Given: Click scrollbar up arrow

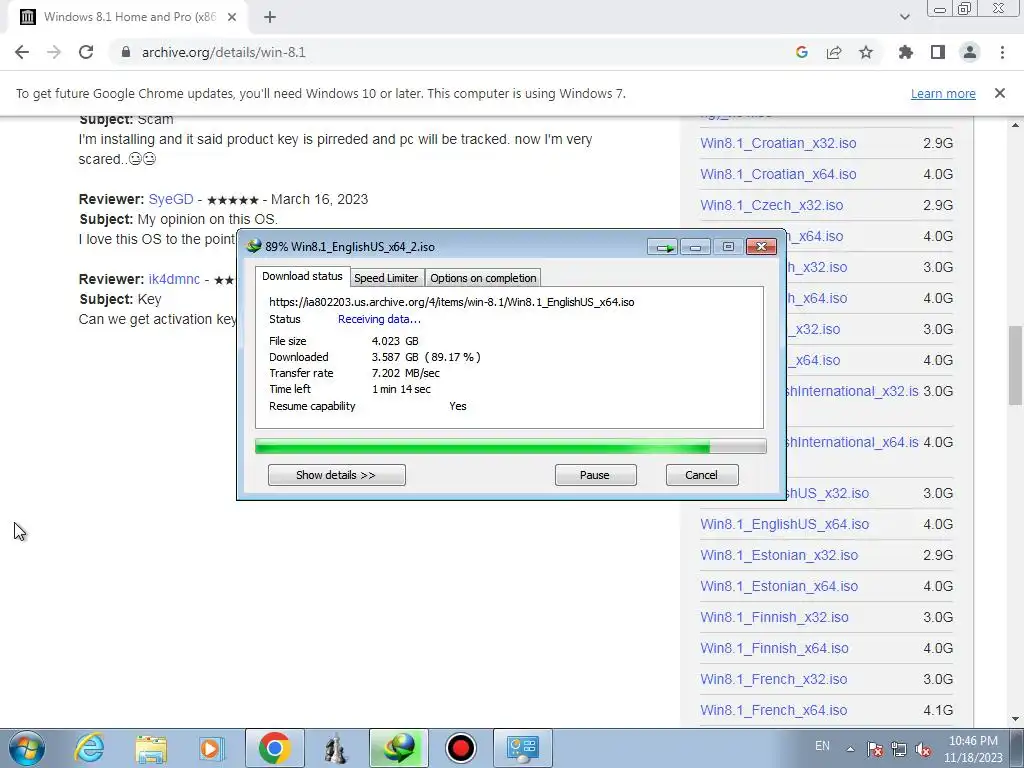Looking at the screenshot, I should [1016, 124].
